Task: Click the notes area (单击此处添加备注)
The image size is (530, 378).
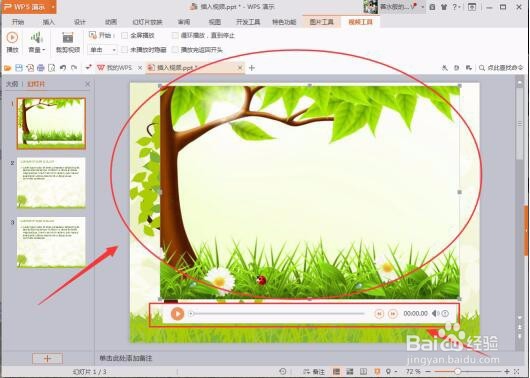Action: [x=125, y=358]
